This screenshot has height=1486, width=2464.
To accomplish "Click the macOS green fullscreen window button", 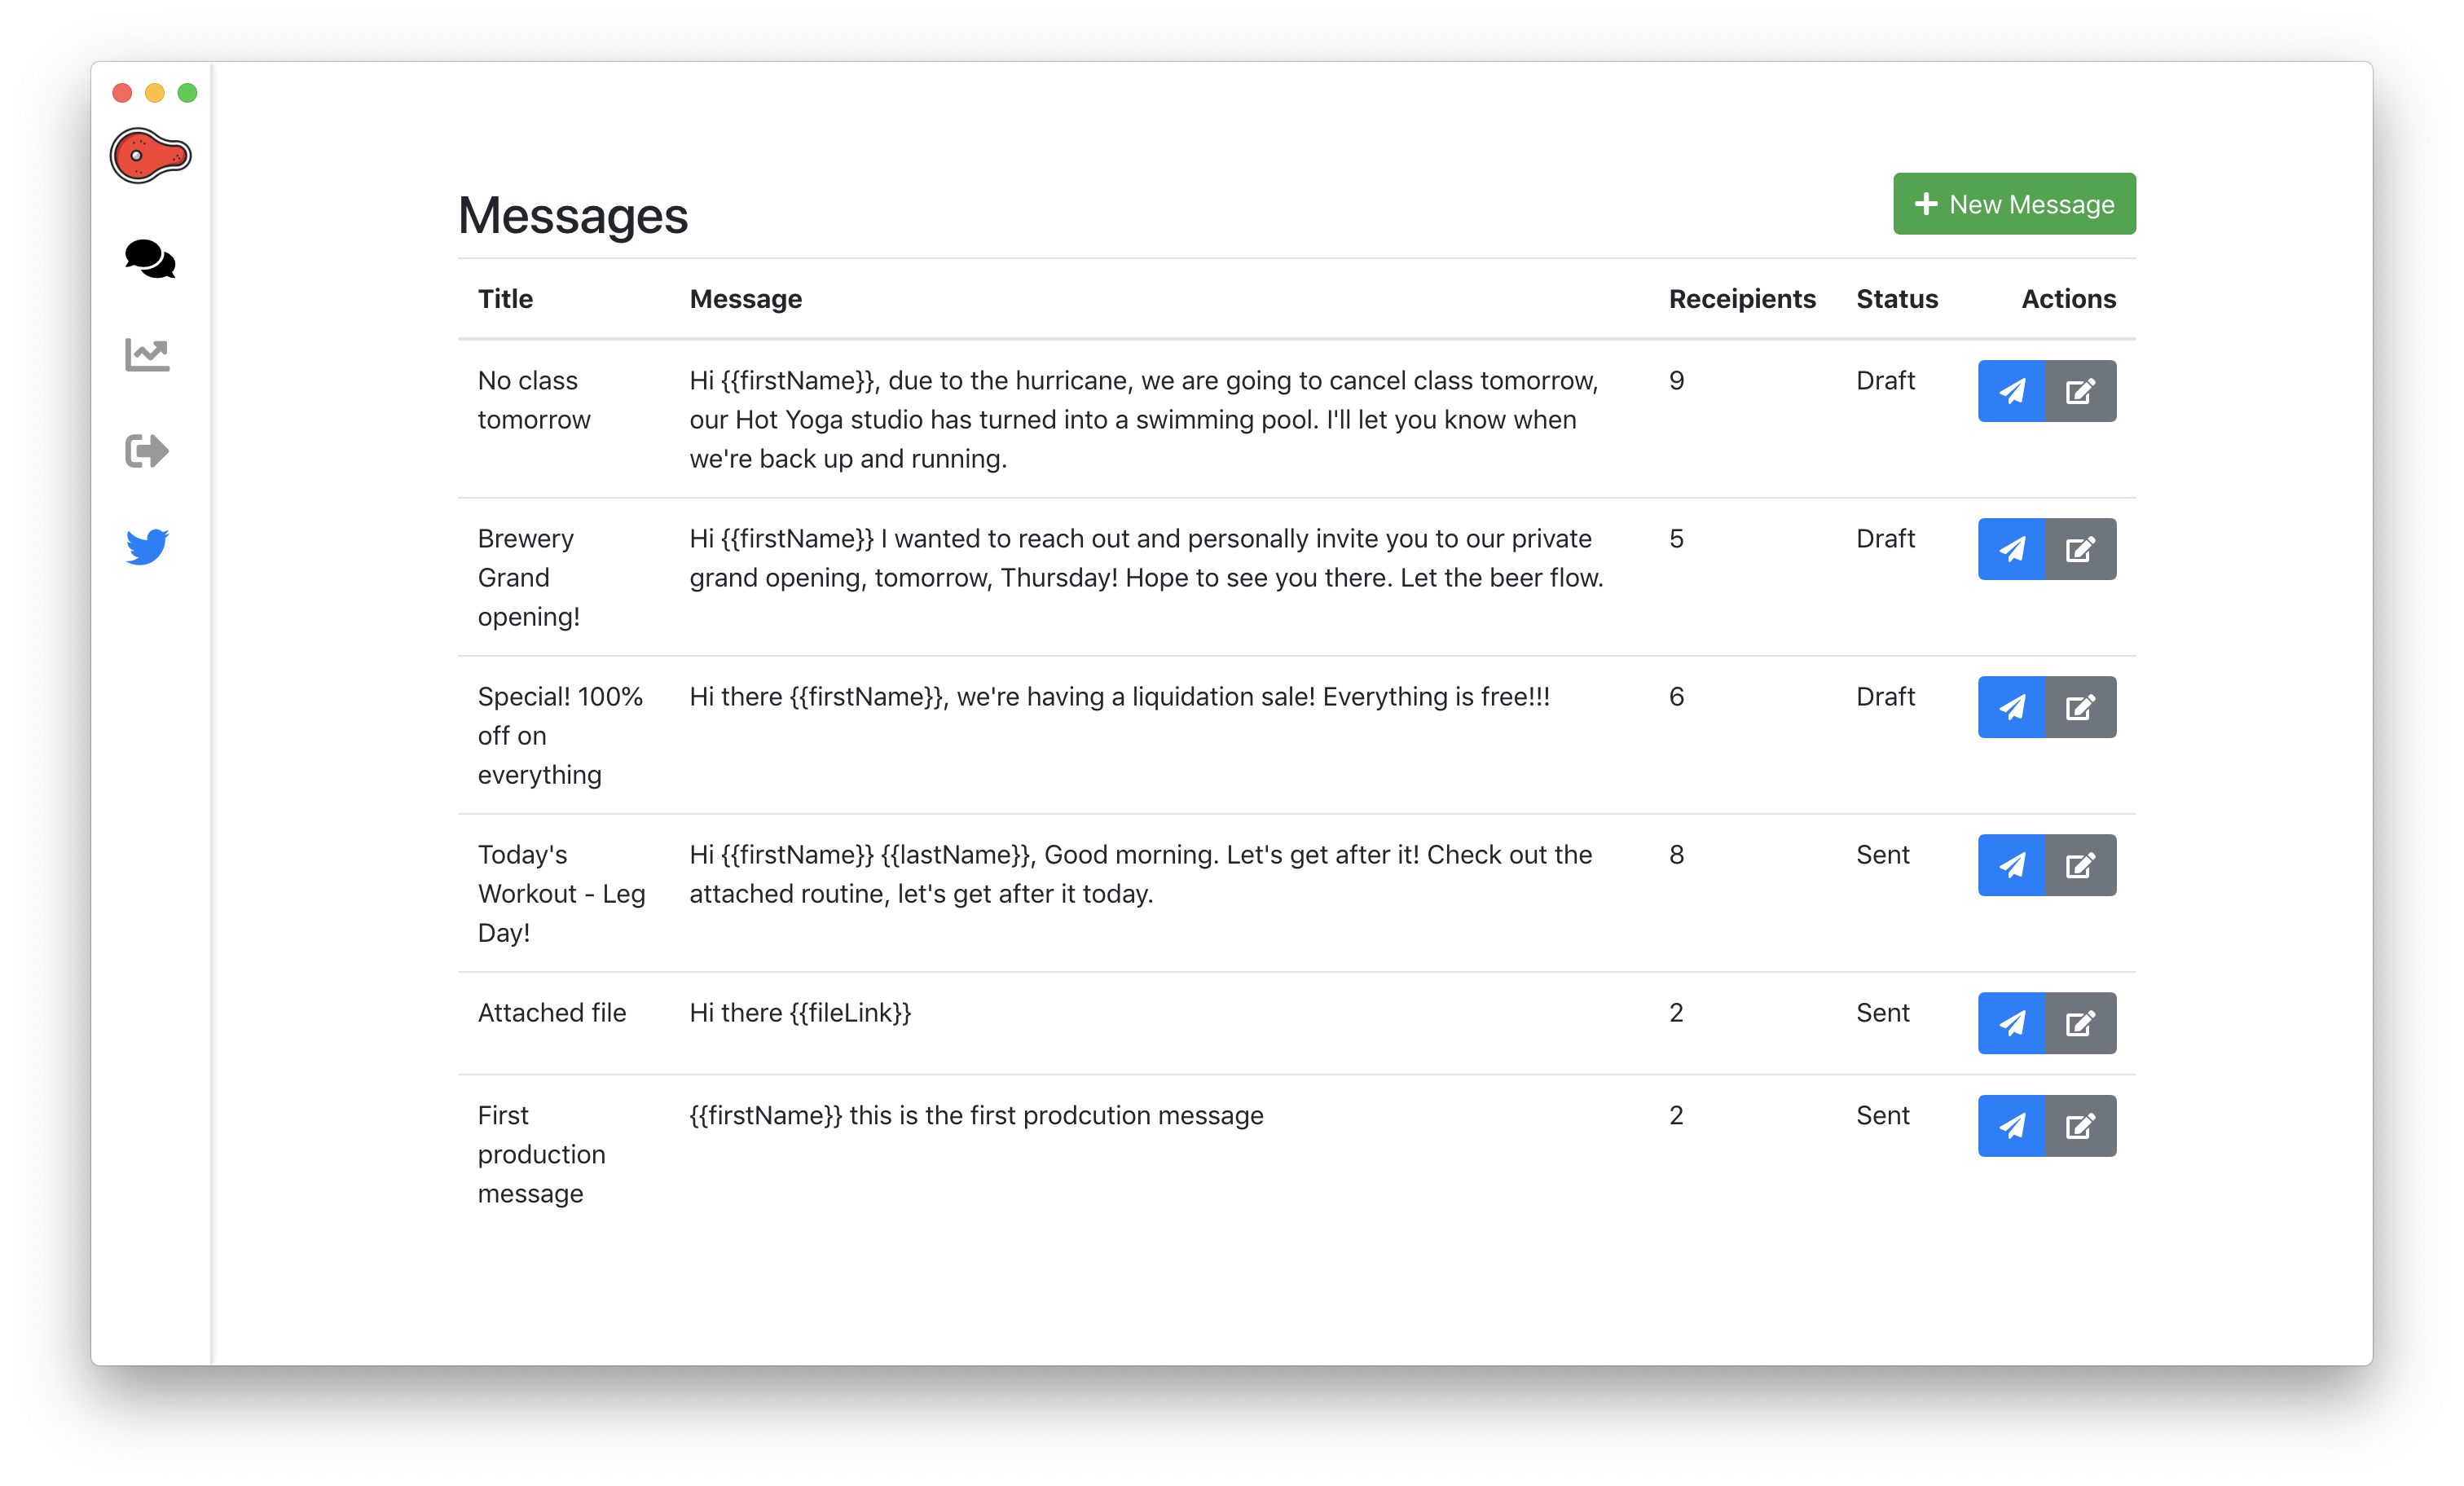I will tap(187, 93).
